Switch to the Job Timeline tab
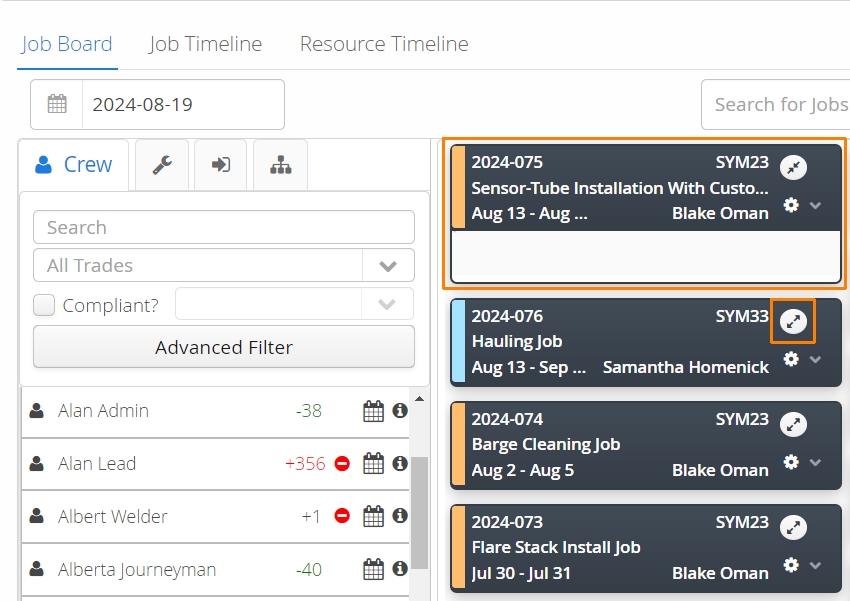The width and height of the screenshot is (850, 601). [x=205, y=44]
